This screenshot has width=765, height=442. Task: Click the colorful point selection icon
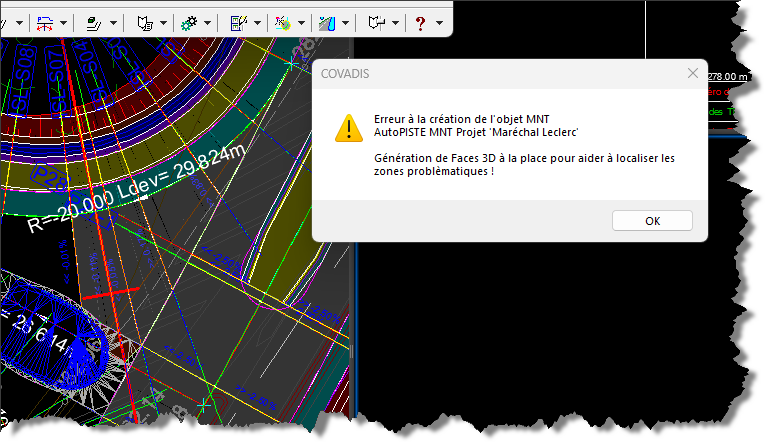coord(282,23)
